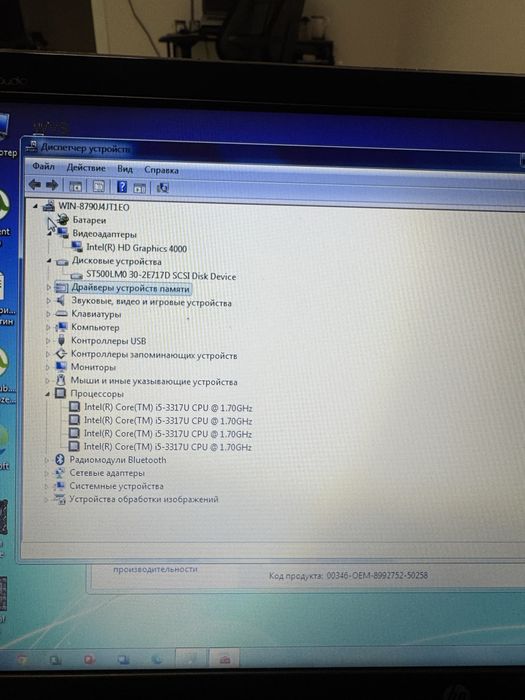Select the last Intel(R) Core(TM) i5-3317U processor label

(x=168, y=446)
